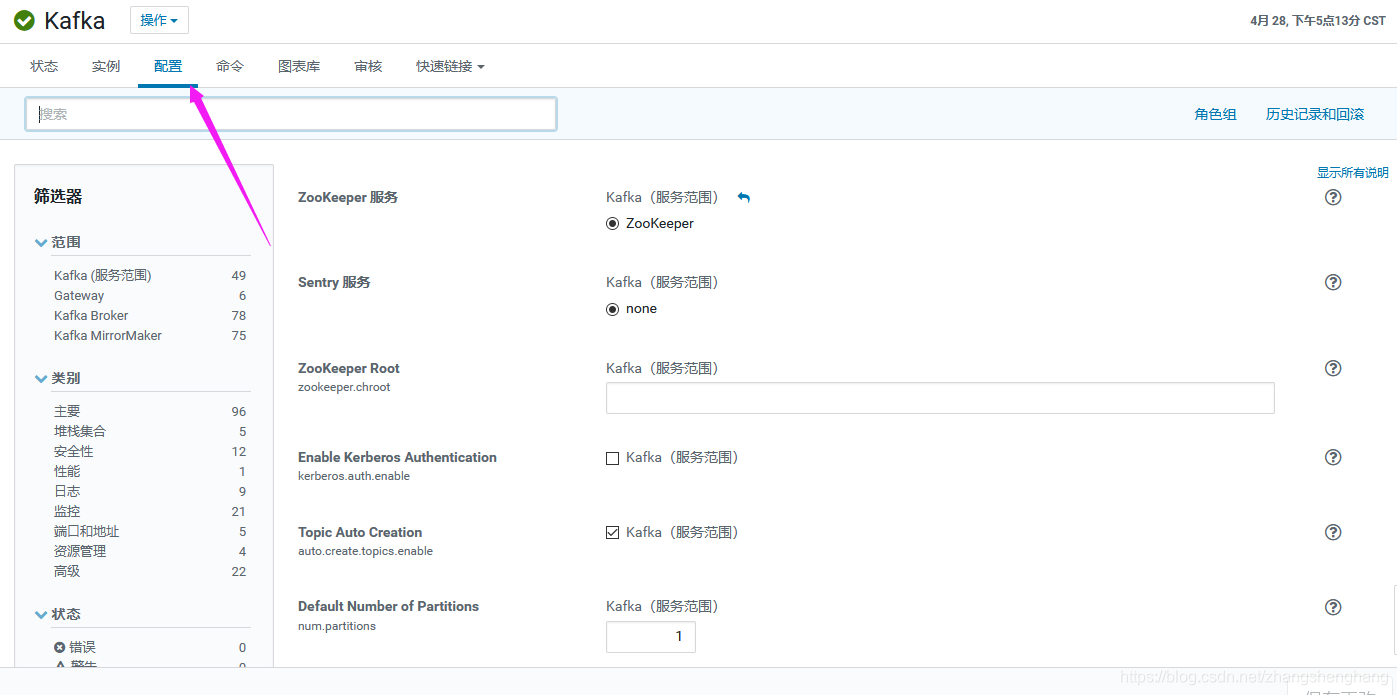This screenshot has height=695, width=1397.
Task: Click help icon for Sentry 服务
Action: click(1333, 282)
